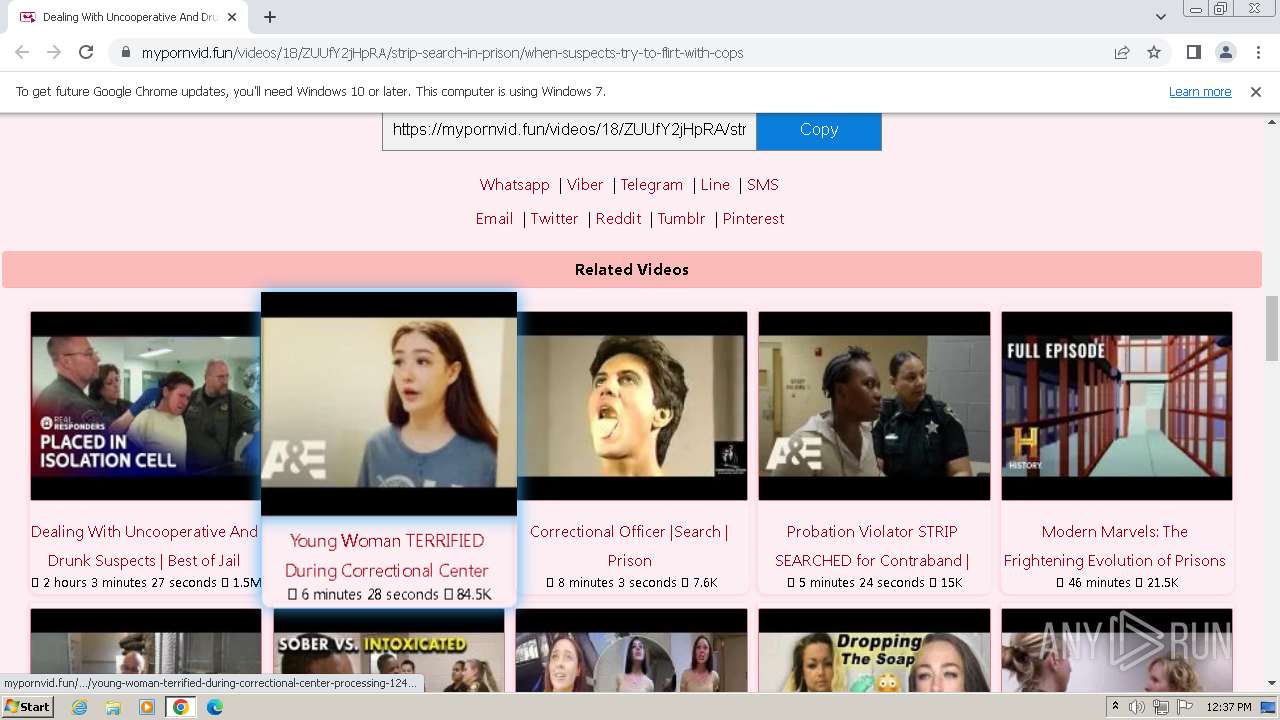Open the 'Placed in Isolation Cell' thumbnail

(145, 406)
